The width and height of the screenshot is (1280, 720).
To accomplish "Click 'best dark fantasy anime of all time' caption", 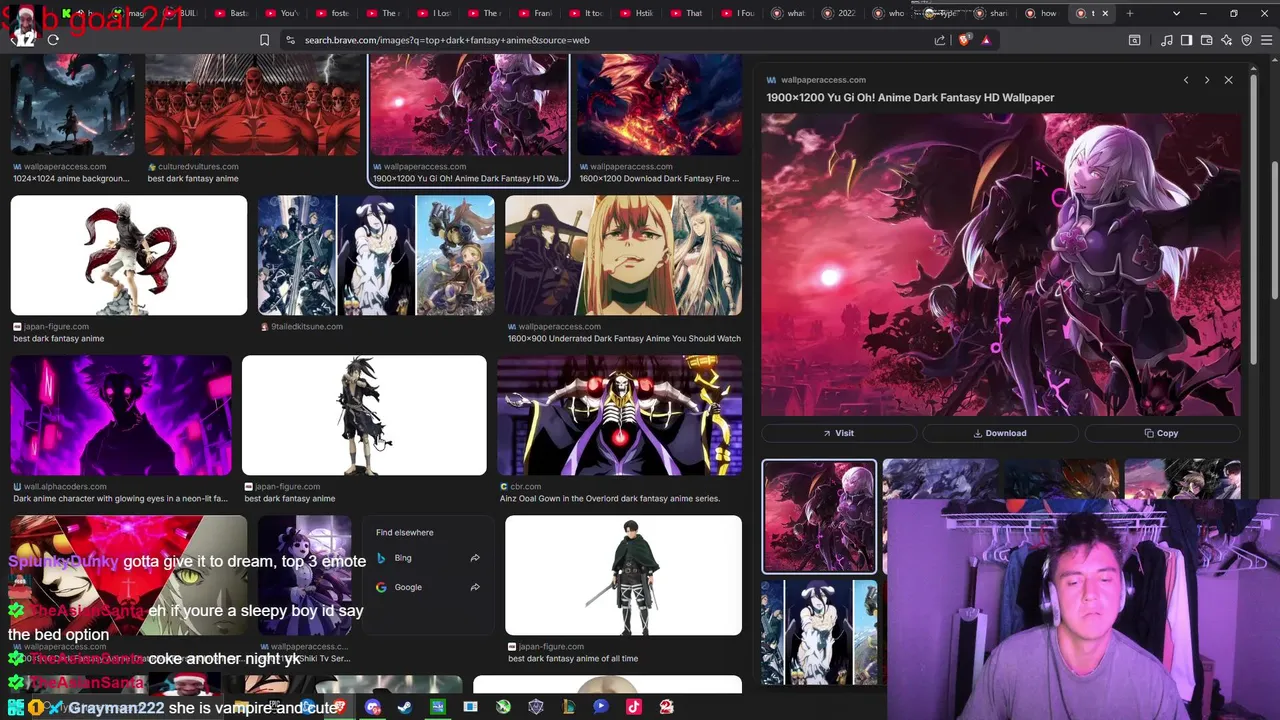I will pyautogui.click(x=573, y=659).
